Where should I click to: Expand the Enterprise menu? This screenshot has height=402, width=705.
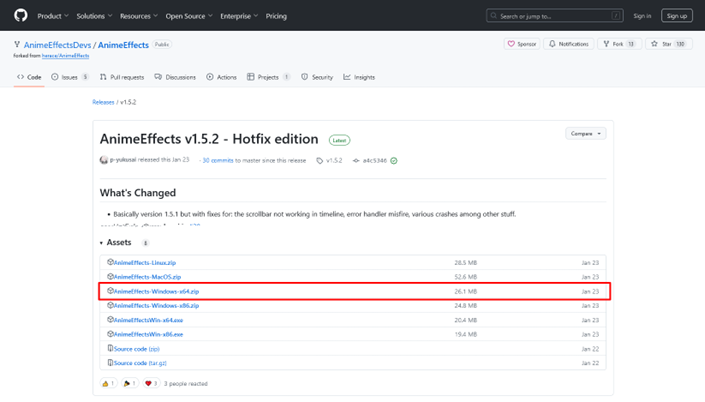[239, 16]
